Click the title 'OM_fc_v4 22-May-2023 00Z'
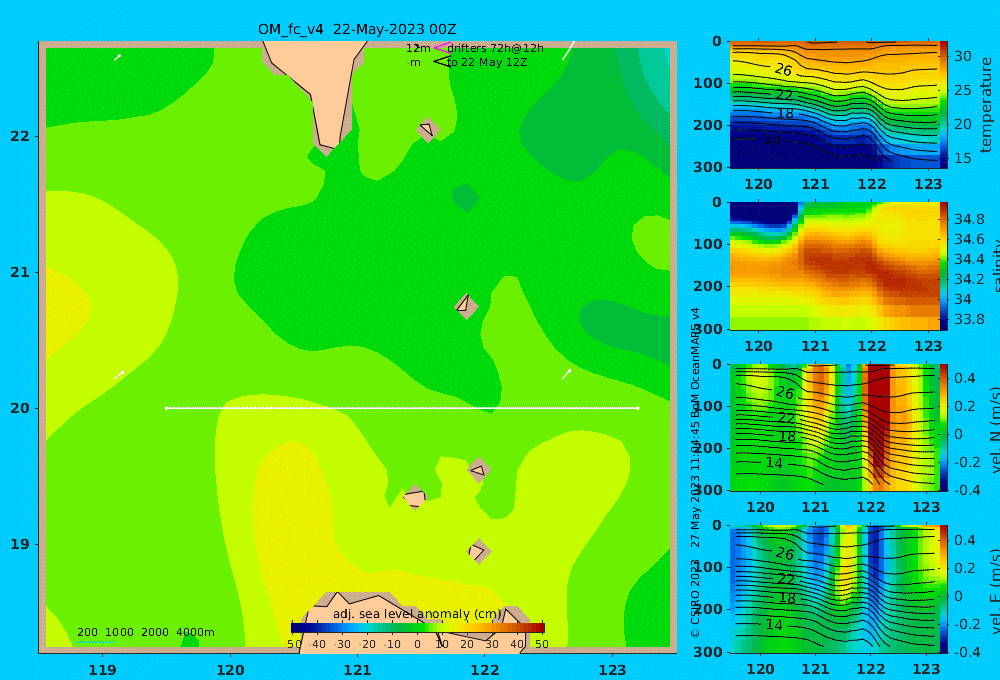Viewport: 1000px width, 680px height. (357, 29)
